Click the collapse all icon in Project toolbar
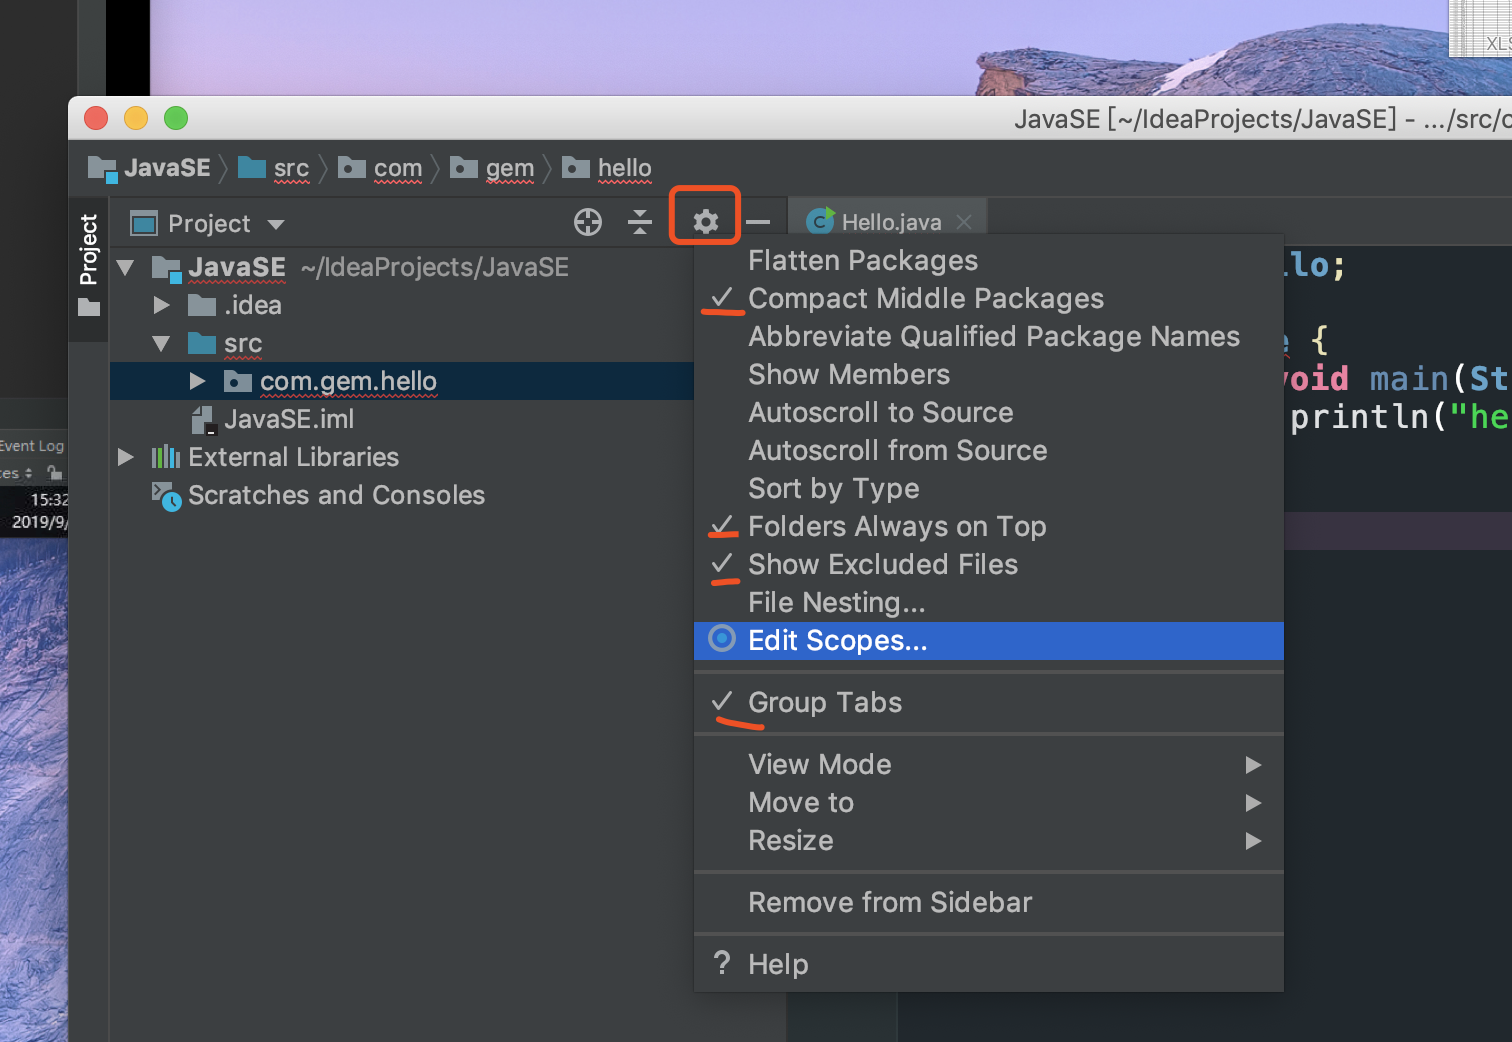This screenshot has width=1512, height=1042. pyautogui.click(x=640, y=222)
